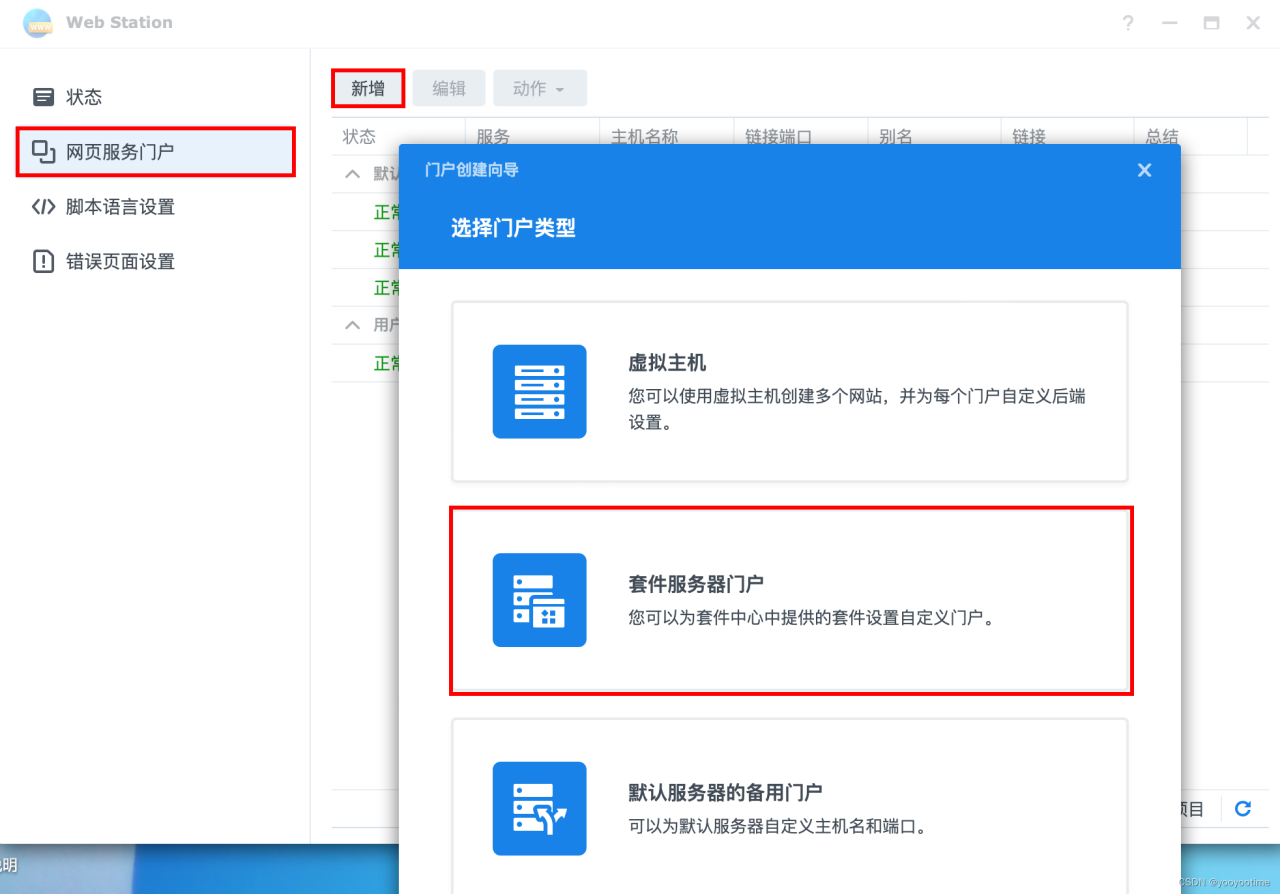
Task: Open the 动作 dropdown menu
Action: [540, 88]
